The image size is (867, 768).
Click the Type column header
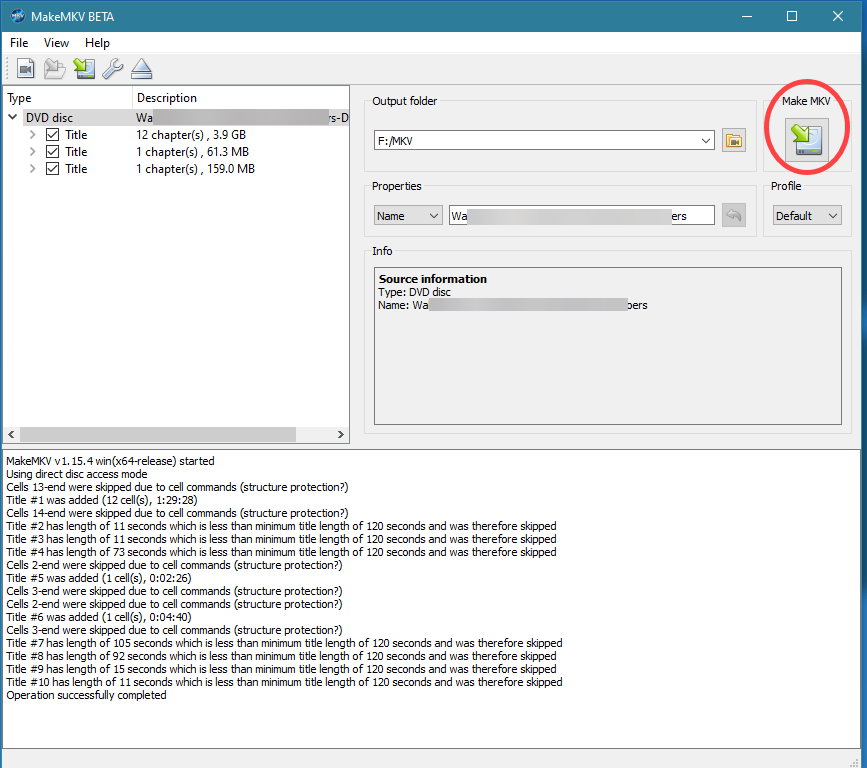coord(68,98)
